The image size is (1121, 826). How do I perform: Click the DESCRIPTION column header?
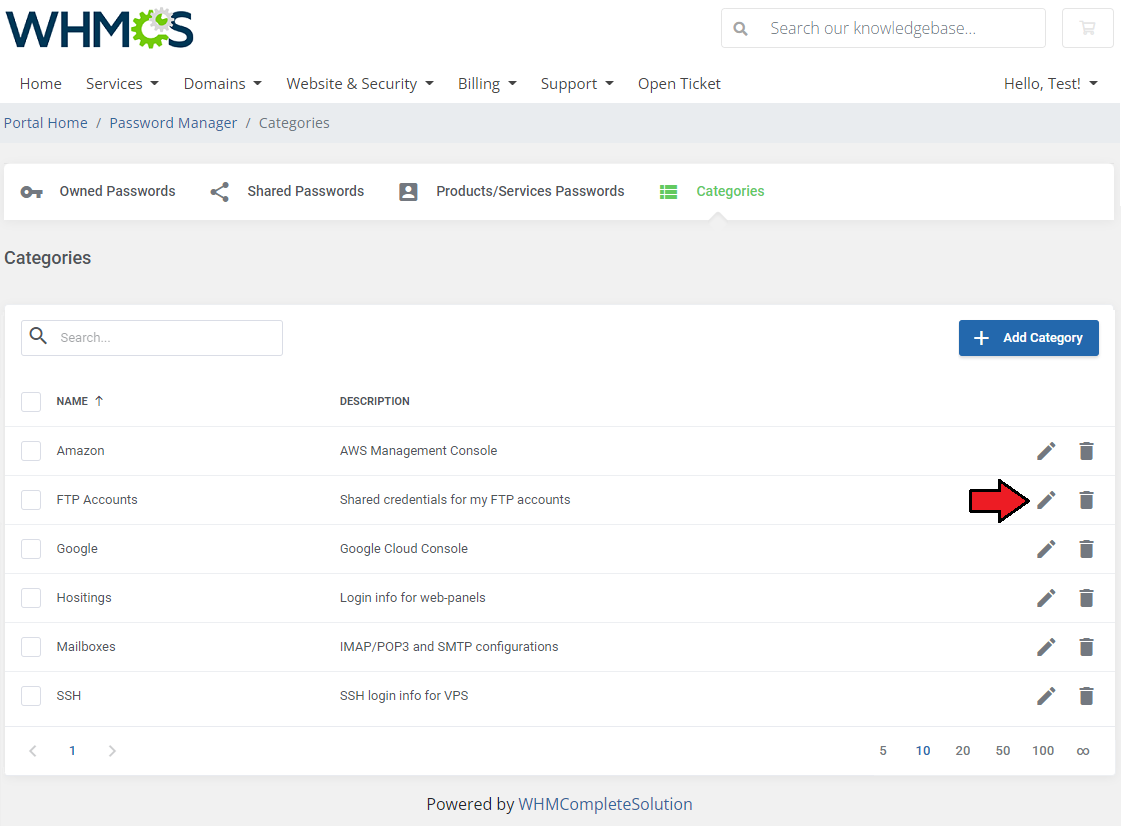click(x=375, y=401)
